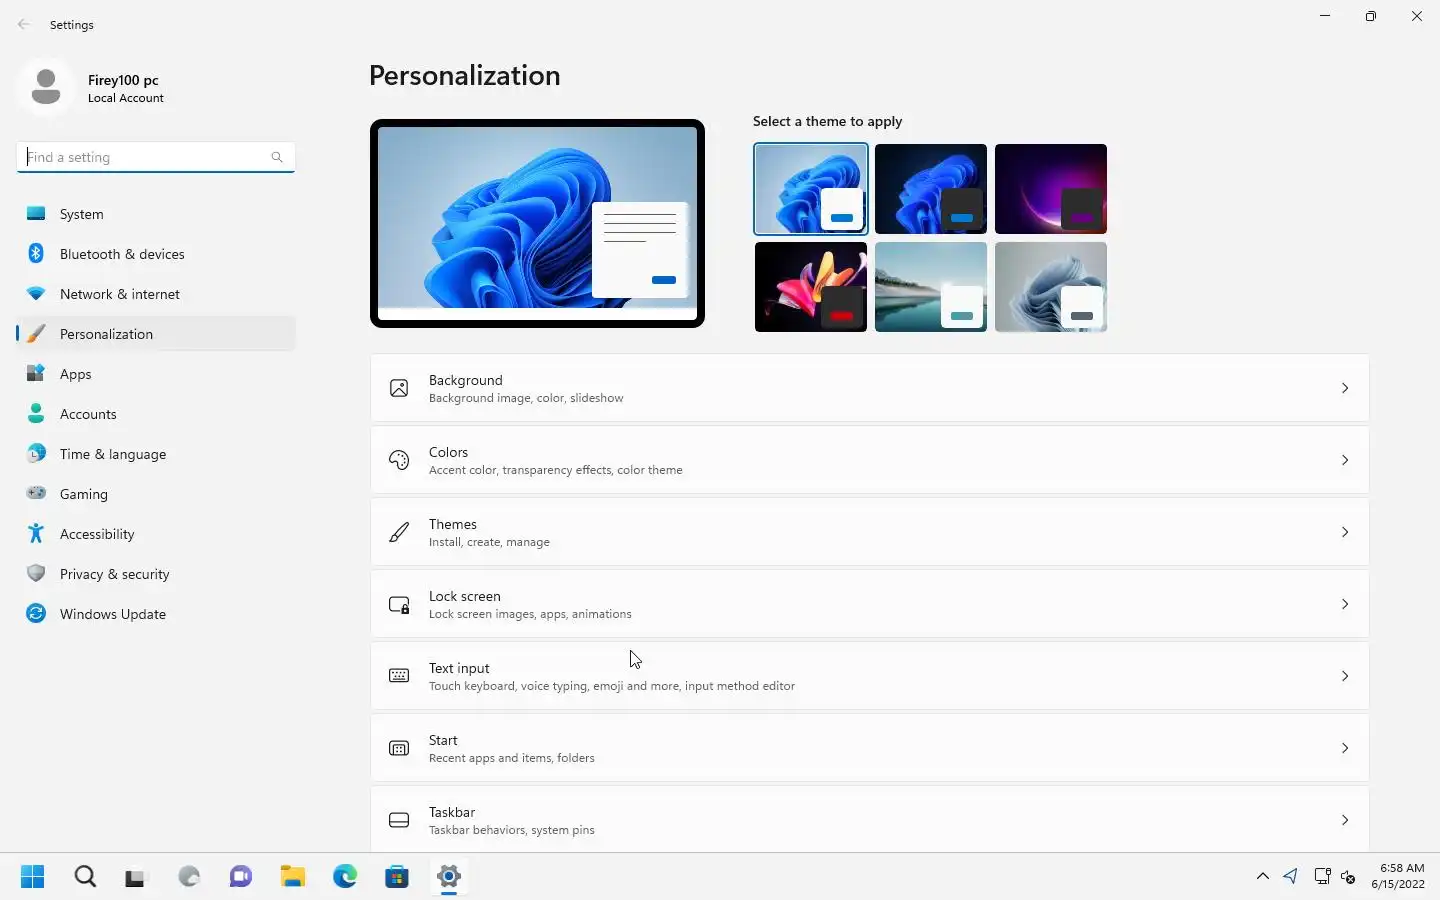Click the Personalization paintbrush icon in sidebar
The image size is (1440, 900).
click(x=36, y=334)
